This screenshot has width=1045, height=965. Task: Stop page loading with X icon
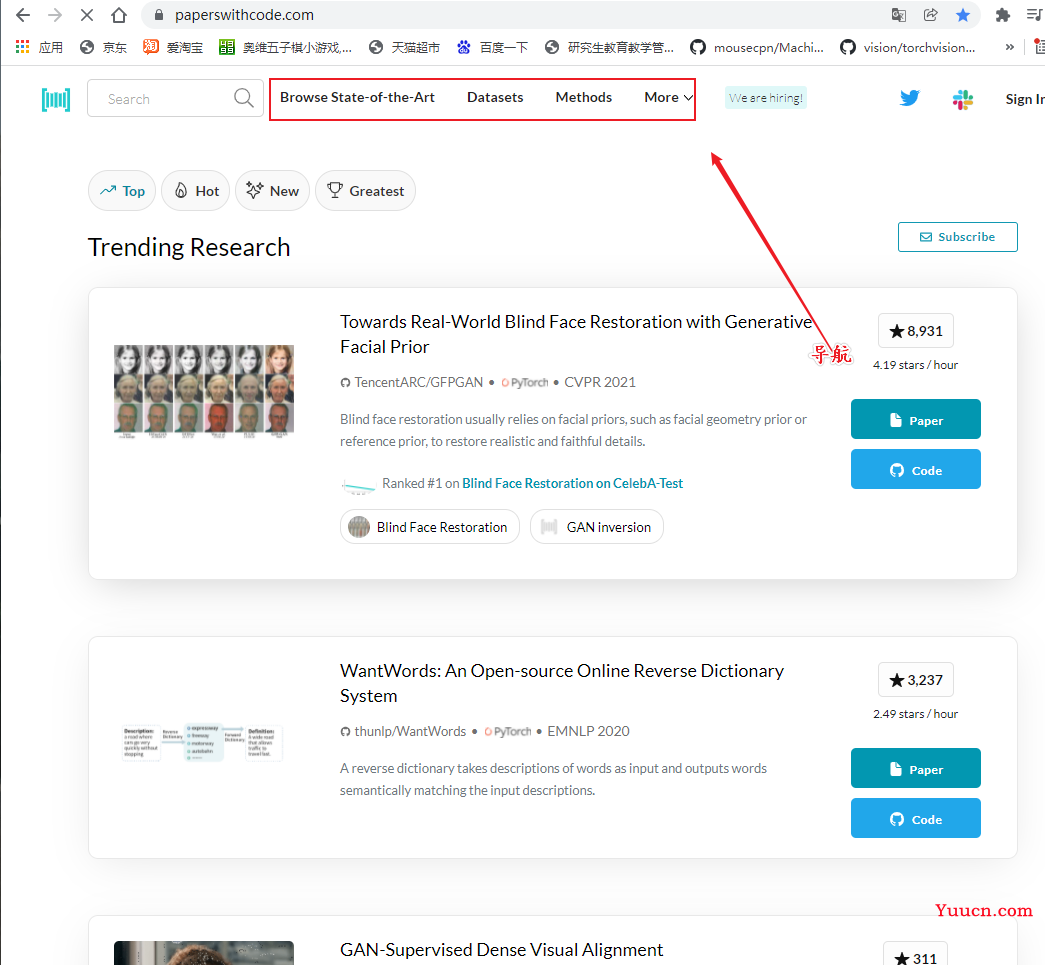pos(86,15)
